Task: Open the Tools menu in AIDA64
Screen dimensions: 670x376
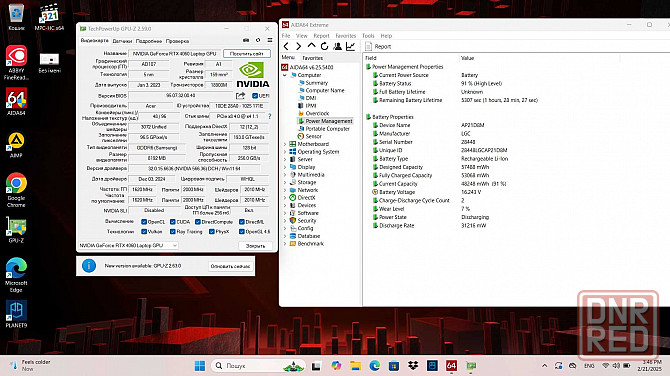Action: [368, 35]
